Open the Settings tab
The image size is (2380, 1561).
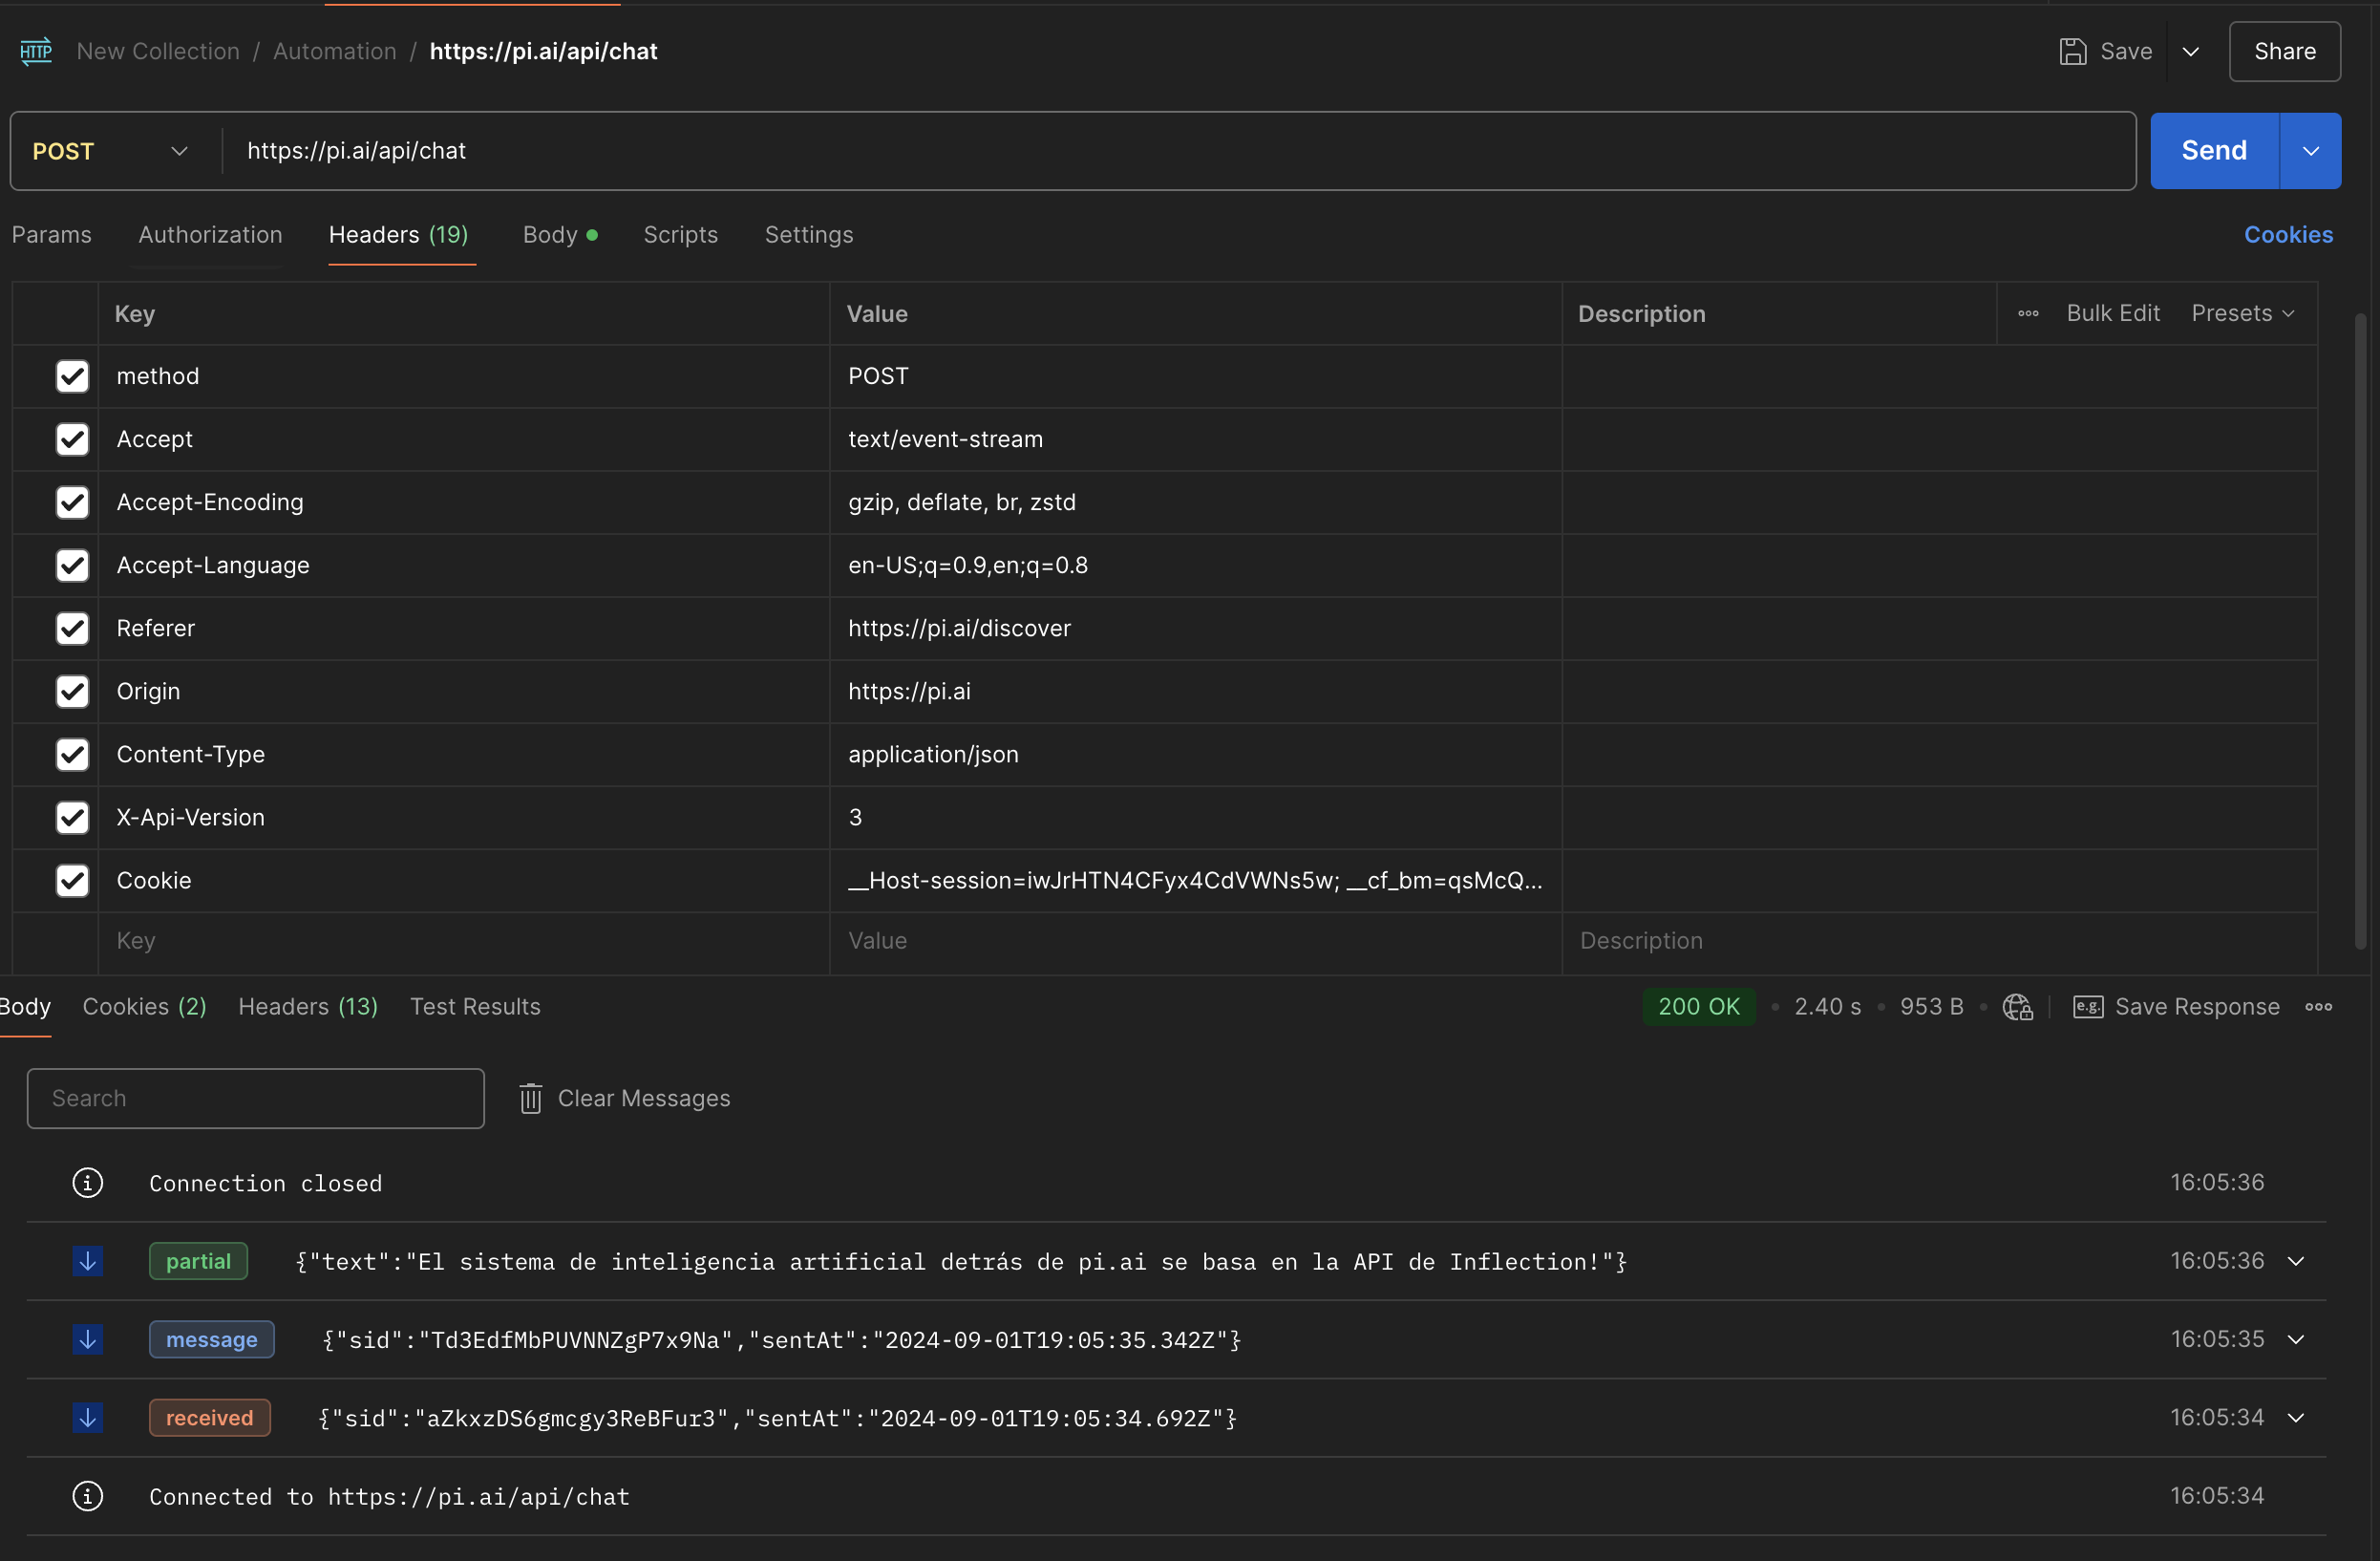click(x=809, y=234)
